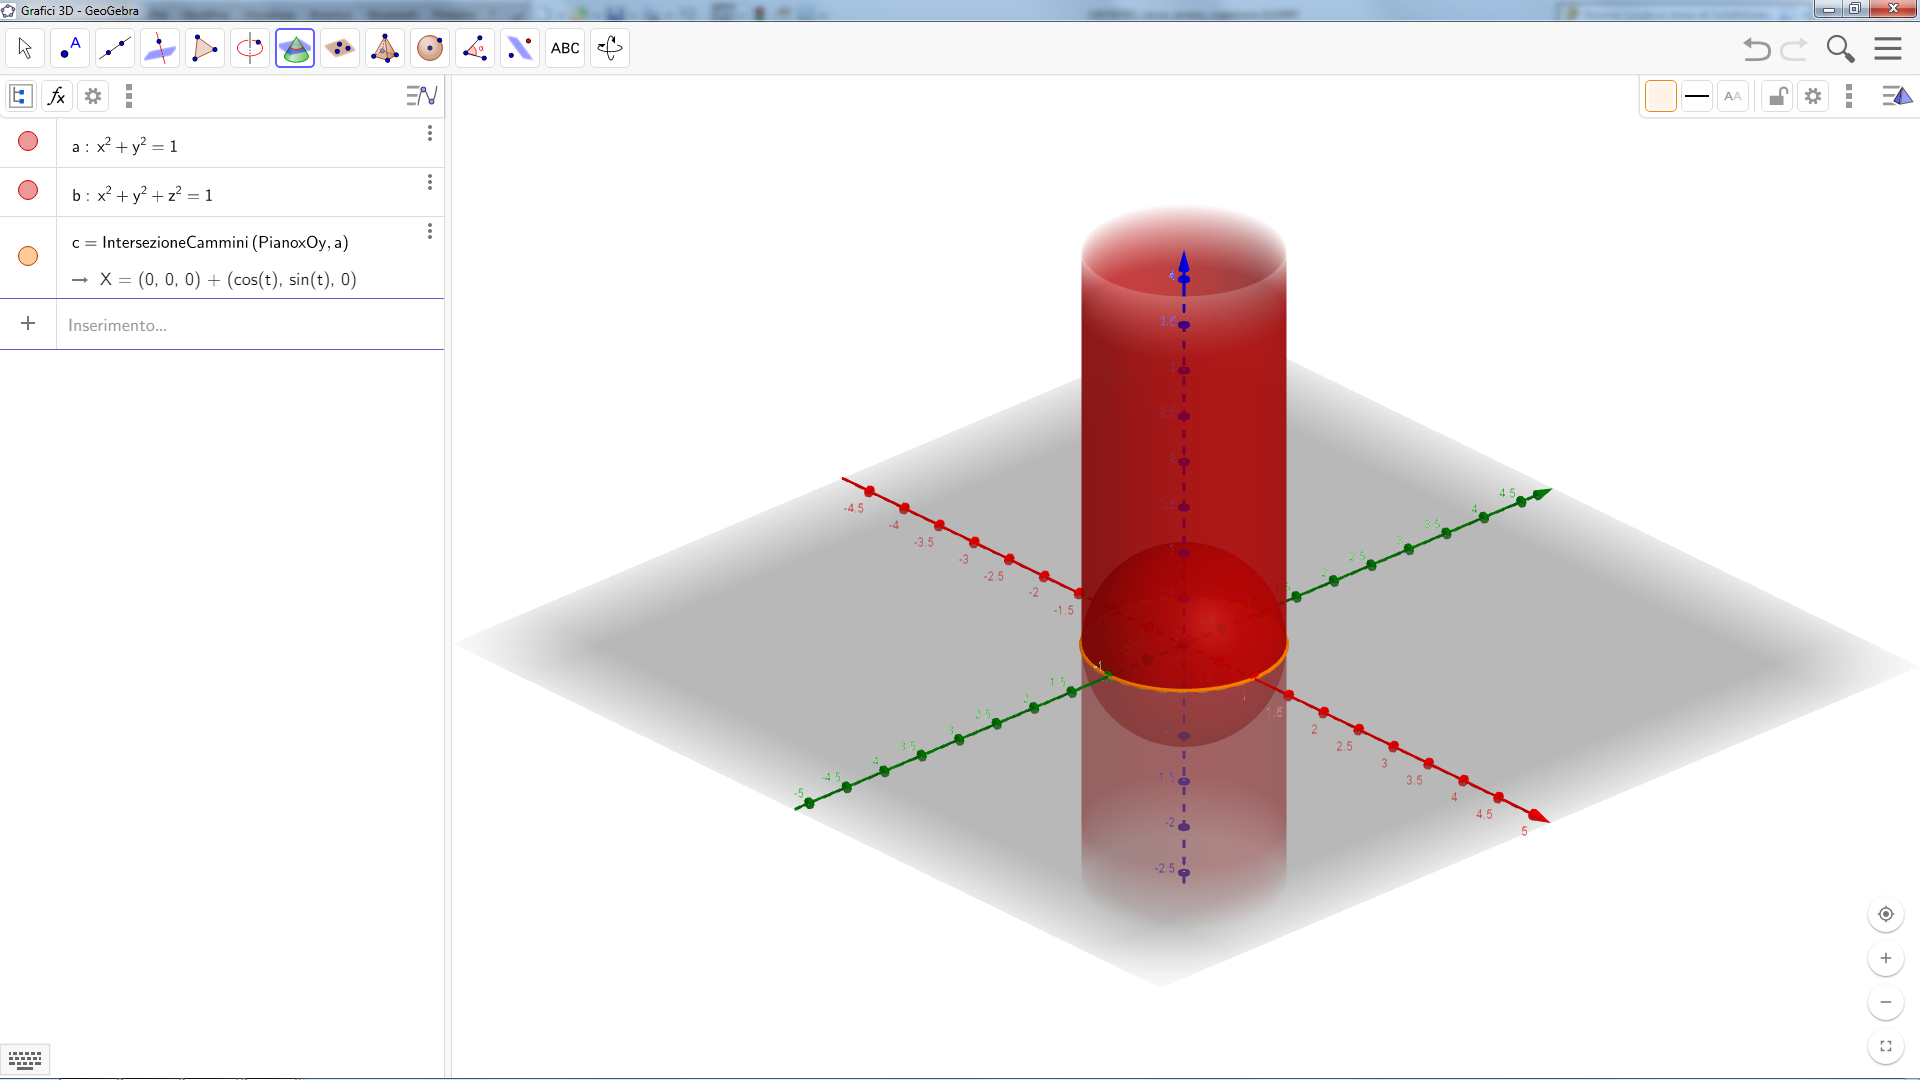Select the Rotate 3D view tool

pyautogui.click(x=610, y=48)
